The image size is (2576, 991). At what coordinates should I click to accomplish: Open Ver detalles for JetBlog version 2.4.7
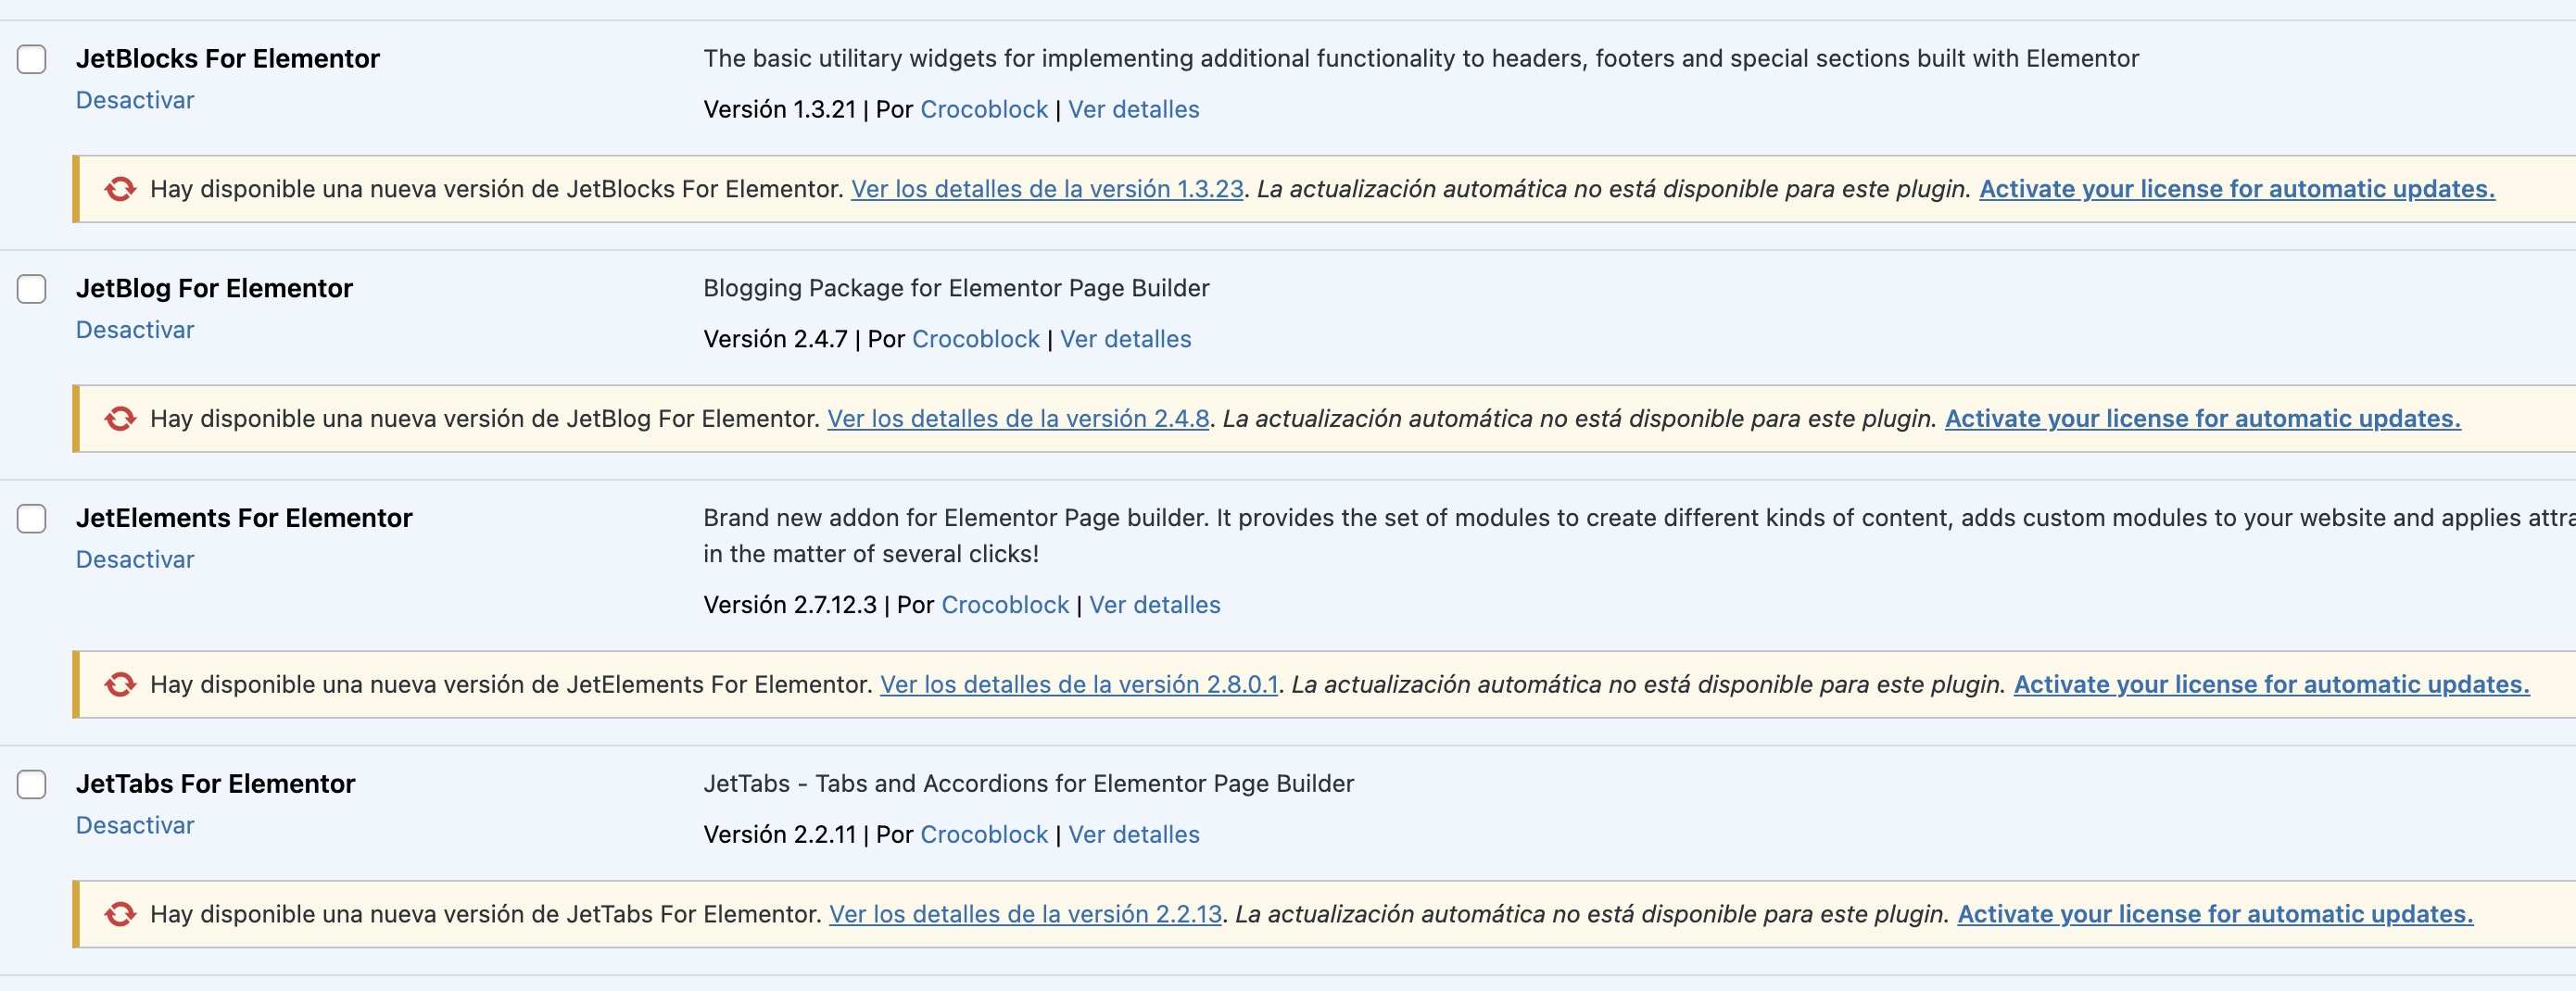1125,340
